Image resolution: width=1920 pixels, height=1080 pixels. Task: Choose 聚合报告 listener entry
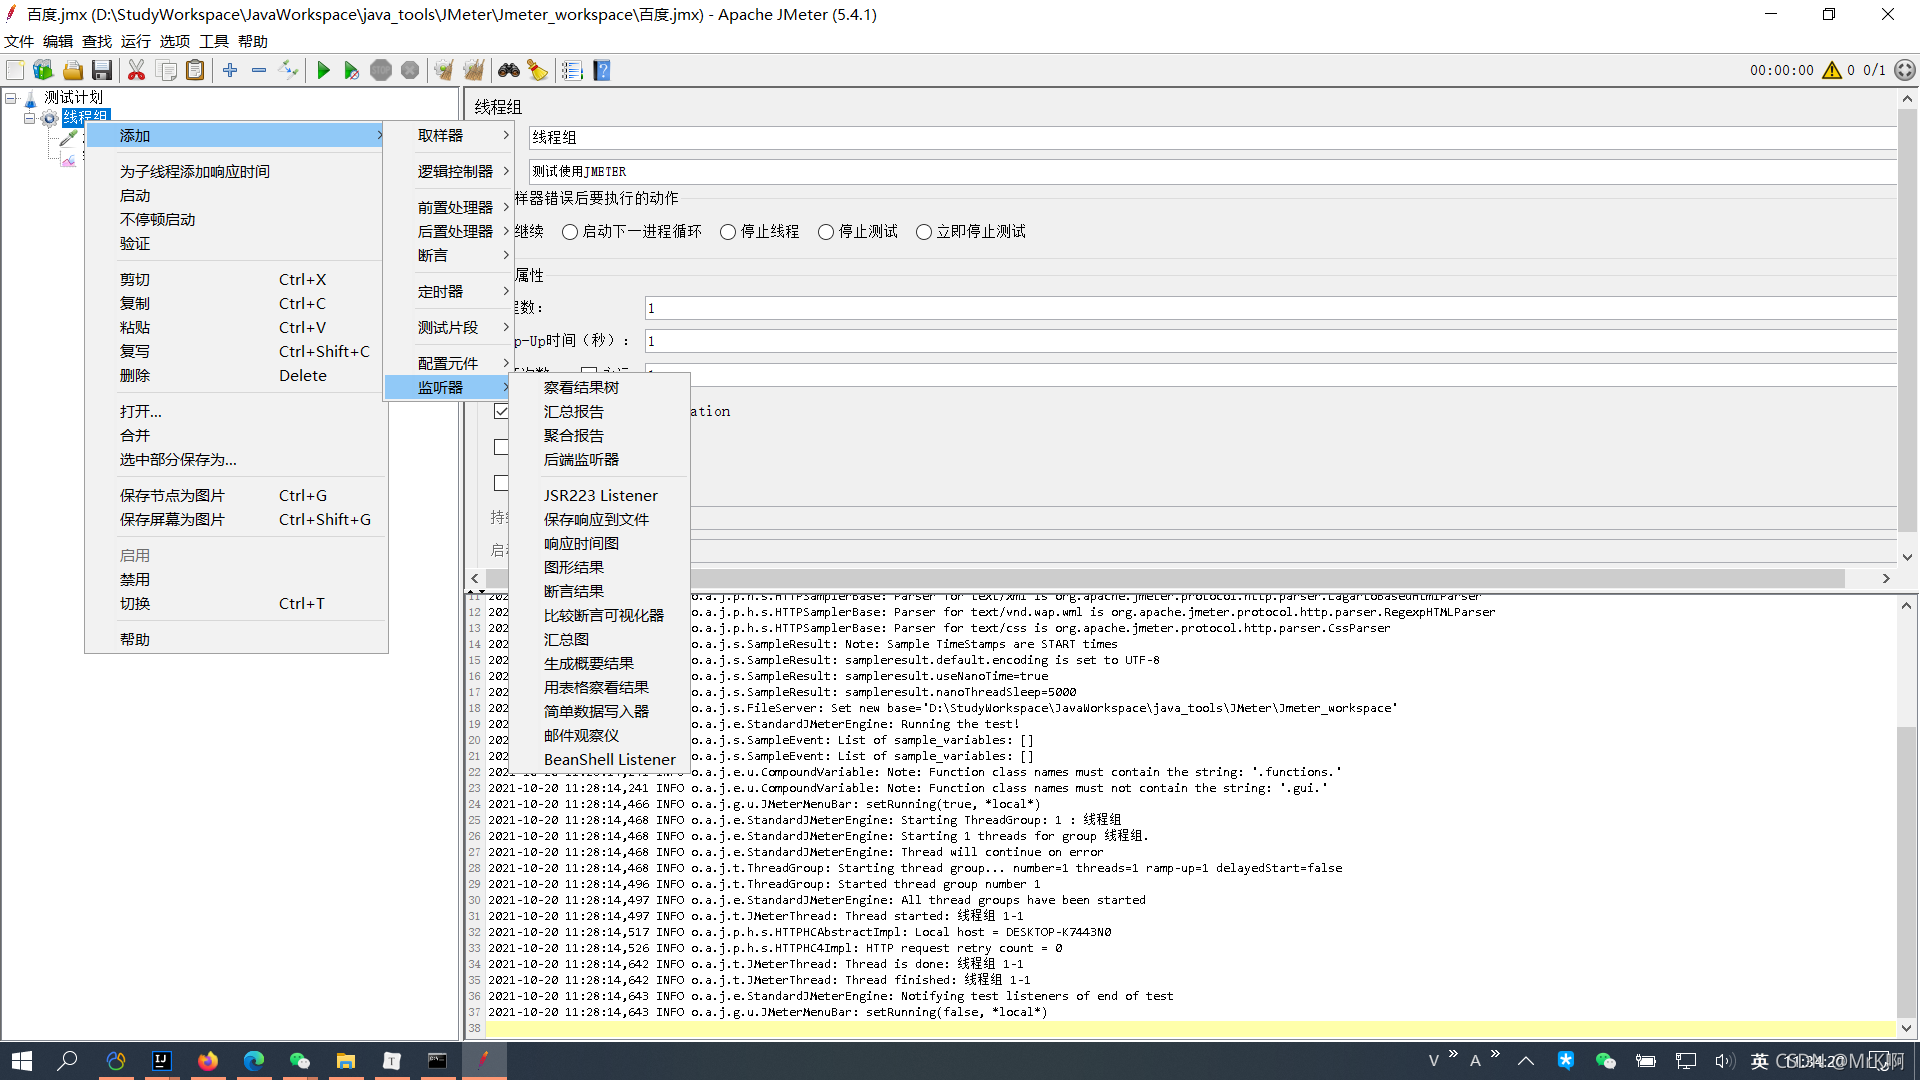(574, 435)
